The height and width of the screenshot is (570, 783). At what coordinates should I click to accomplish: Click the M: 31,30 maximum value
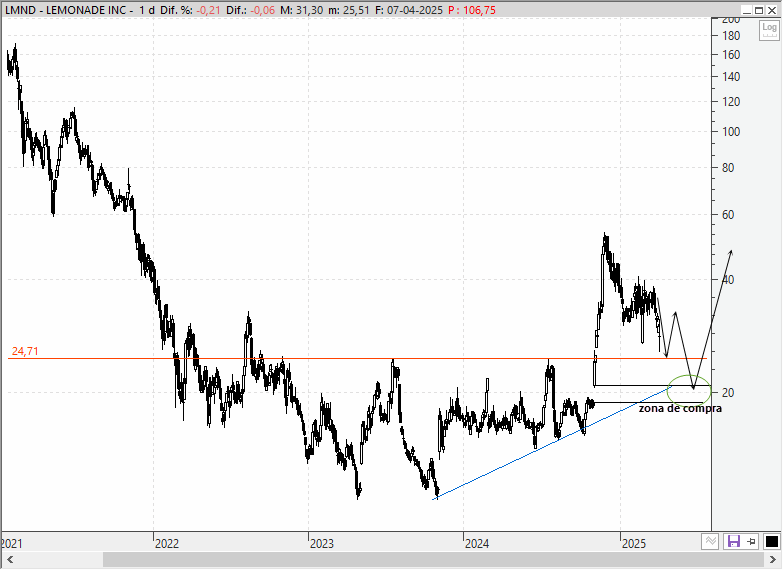pos(301,10)
